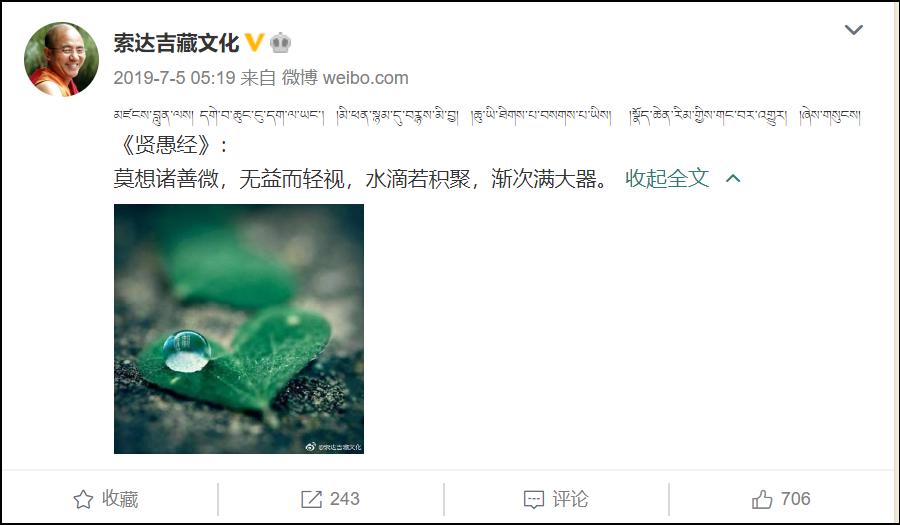Viewport: 900px width, 525px height.
Task: Open the 索达吉藏文化 account name link
Action: coord(176,43)
